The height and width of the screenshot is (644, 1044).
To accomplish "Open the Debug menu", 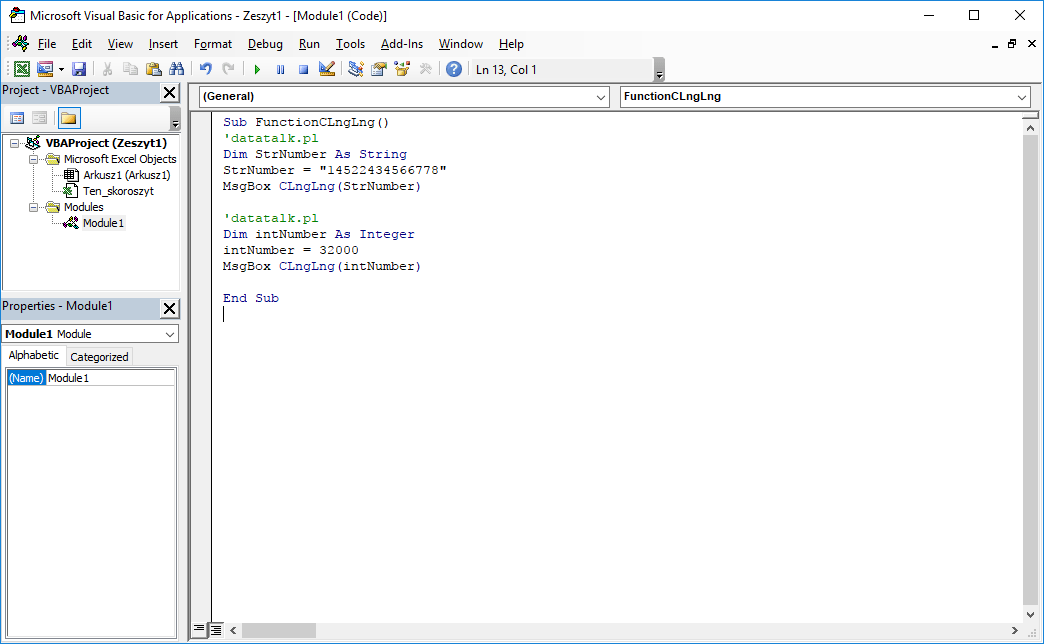I will point(264,44).
